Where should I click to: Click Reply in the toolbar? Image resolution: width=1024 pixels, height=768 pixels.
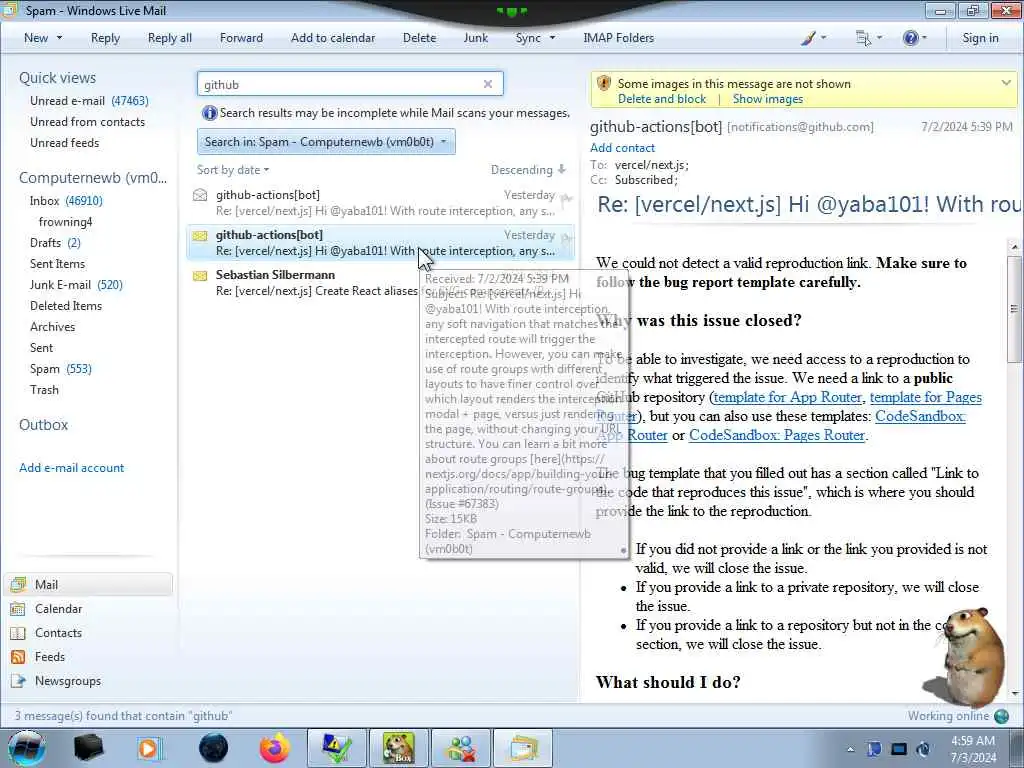[105, 38]
